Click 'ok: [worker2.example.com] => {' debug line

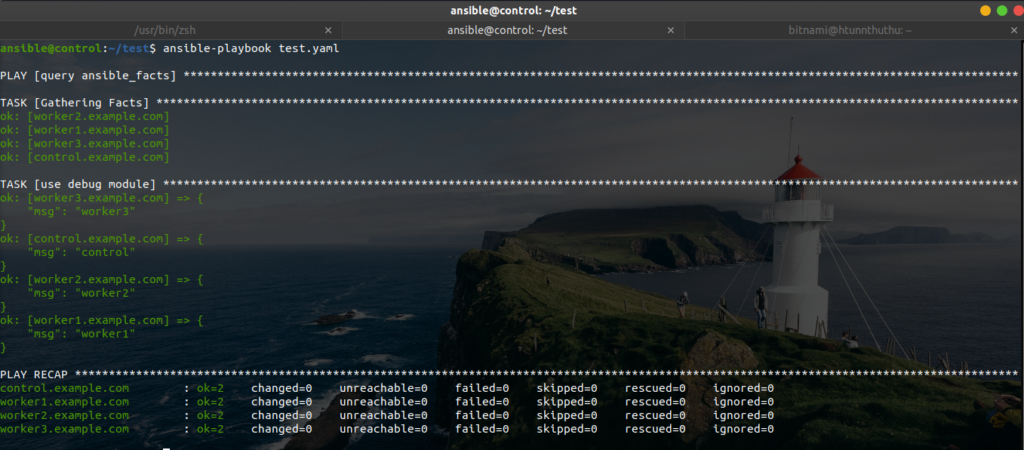(x=102, y=280)
